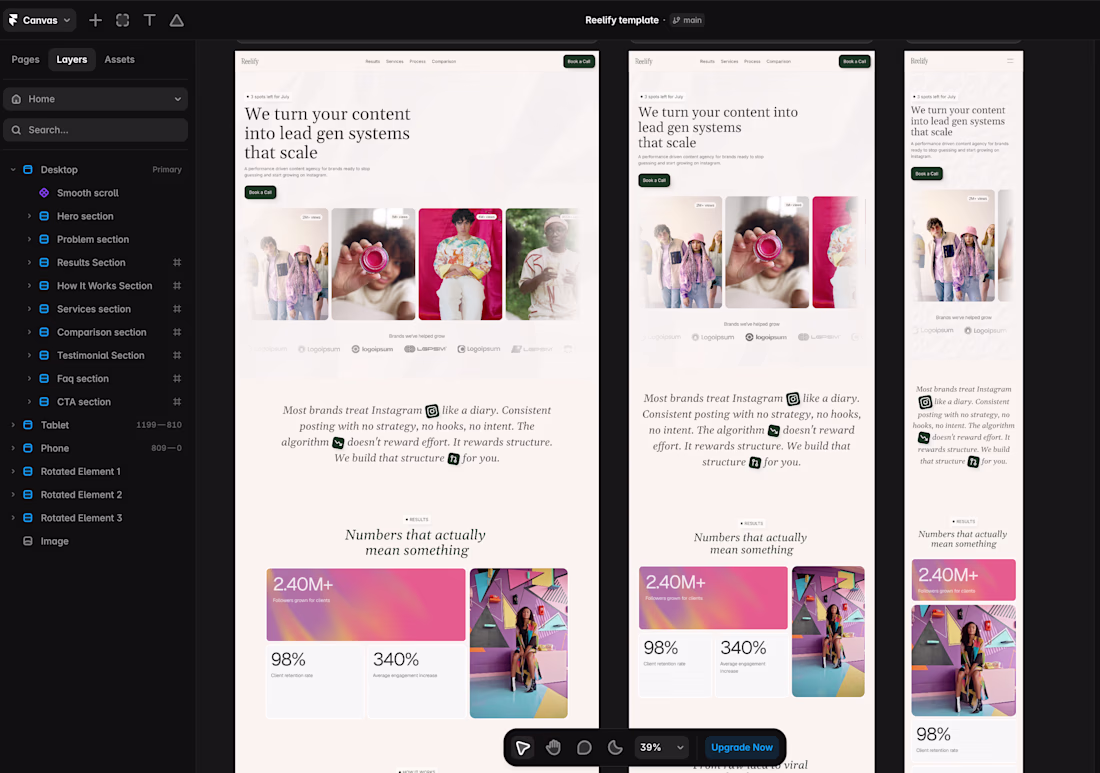Click scroll-target hash icon on Results Section
Screen dimensions: 1100x773
(177, 262)
